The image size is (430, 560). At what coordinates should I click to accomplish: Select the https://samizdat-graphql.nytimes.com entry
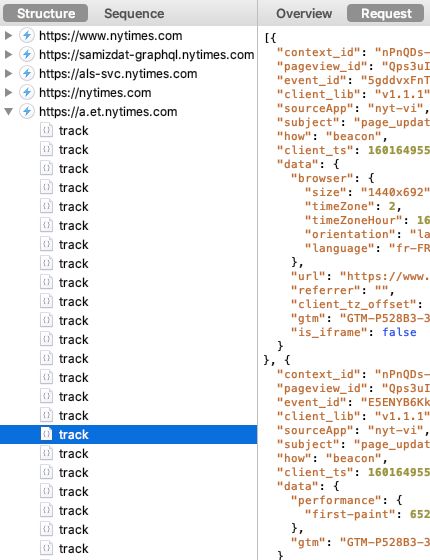(x=146, y=55)
